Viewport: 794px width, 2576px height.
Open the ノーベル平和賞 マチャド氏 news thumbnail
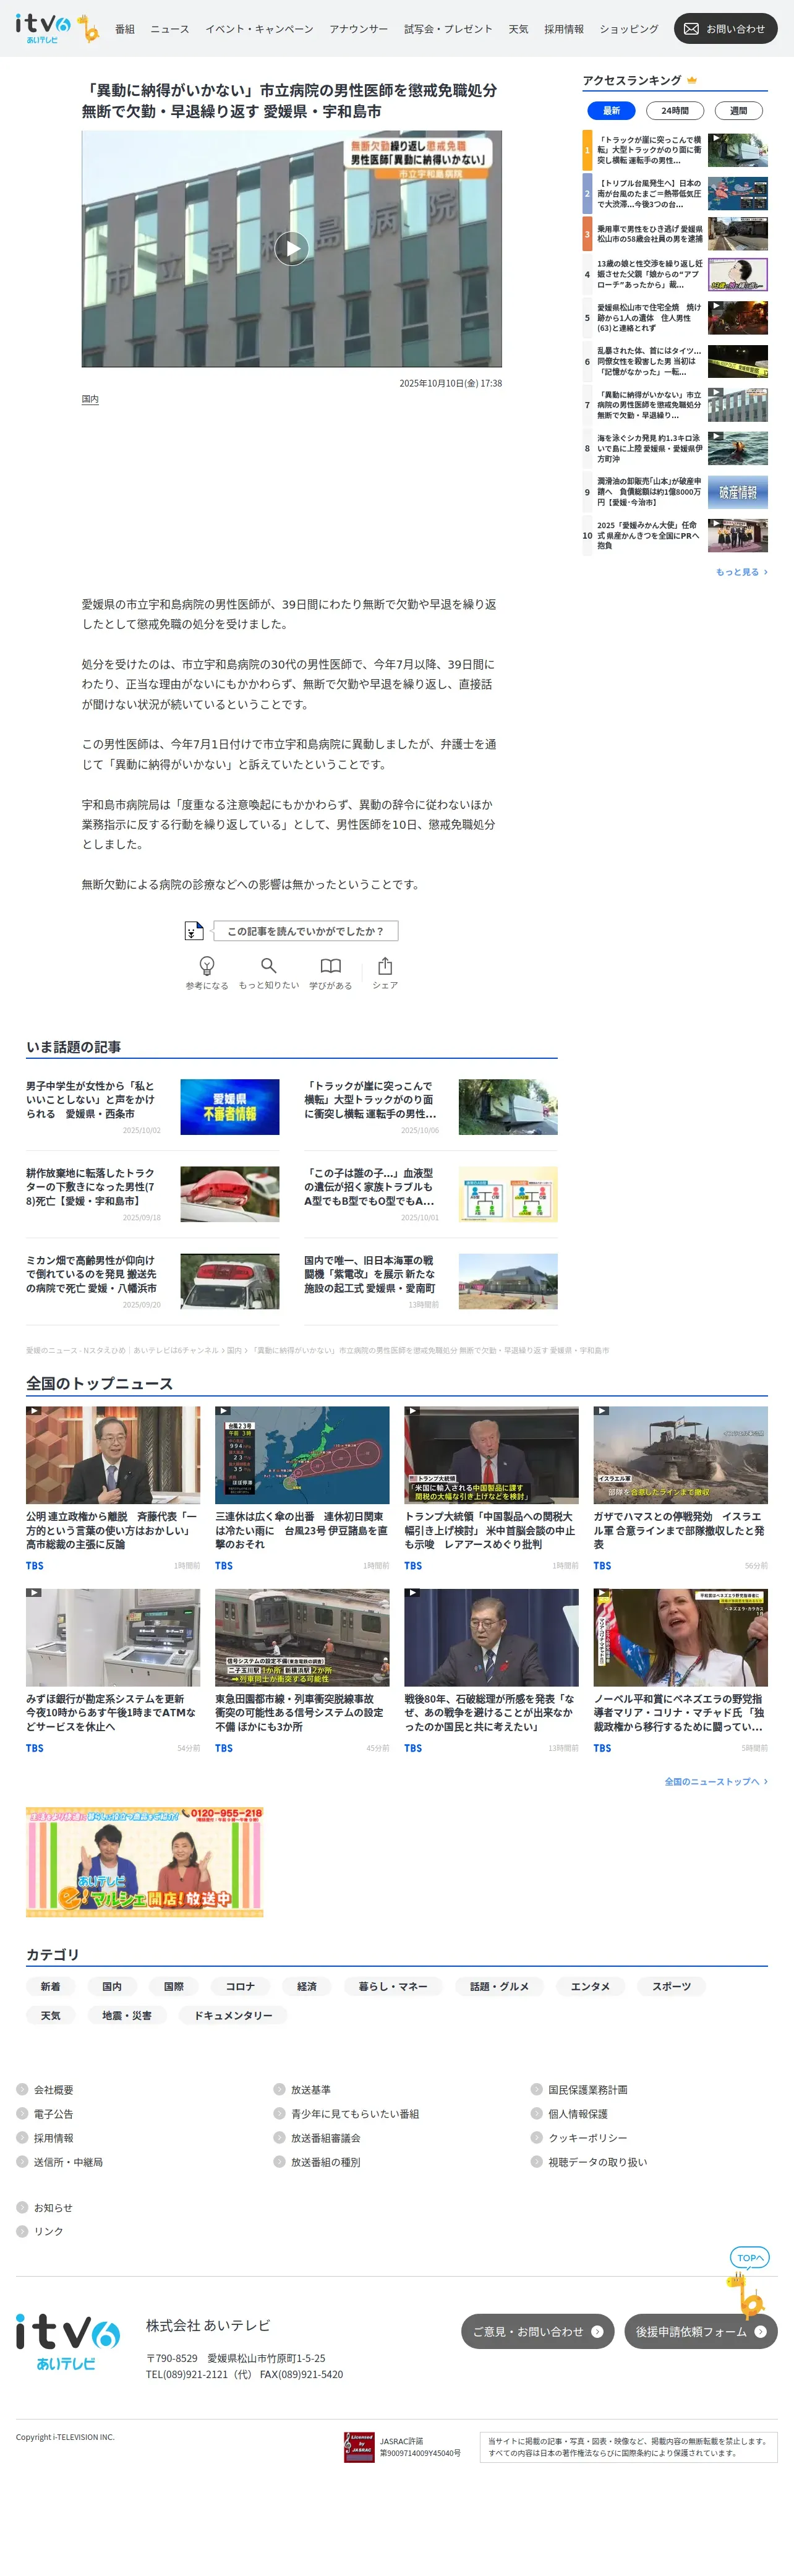(680, 1637)
